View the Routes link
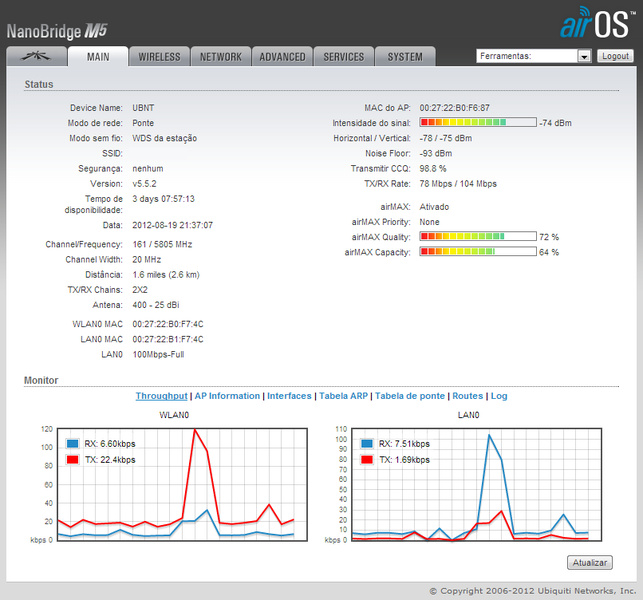643x600 pixels. pyautogui.click(x=467, y=396)
